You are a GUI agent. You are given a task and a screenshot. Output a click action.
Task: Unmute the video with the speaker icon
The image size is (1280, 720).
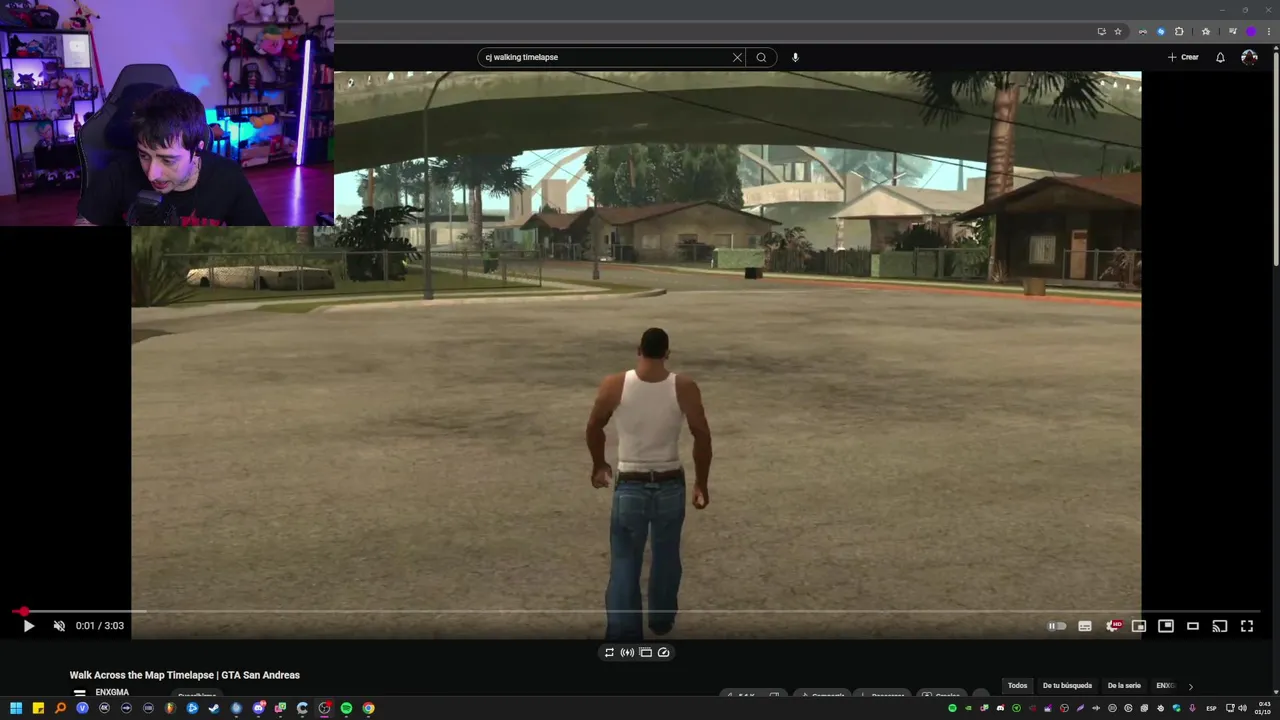pos(59,626)
